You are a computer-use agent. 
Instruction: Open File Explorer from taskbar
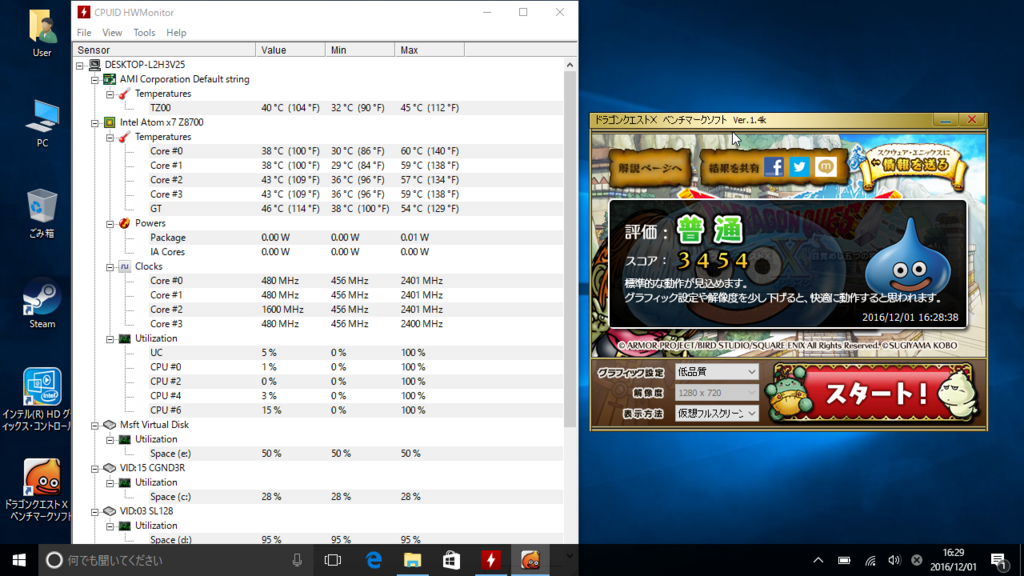coord(412,560)
